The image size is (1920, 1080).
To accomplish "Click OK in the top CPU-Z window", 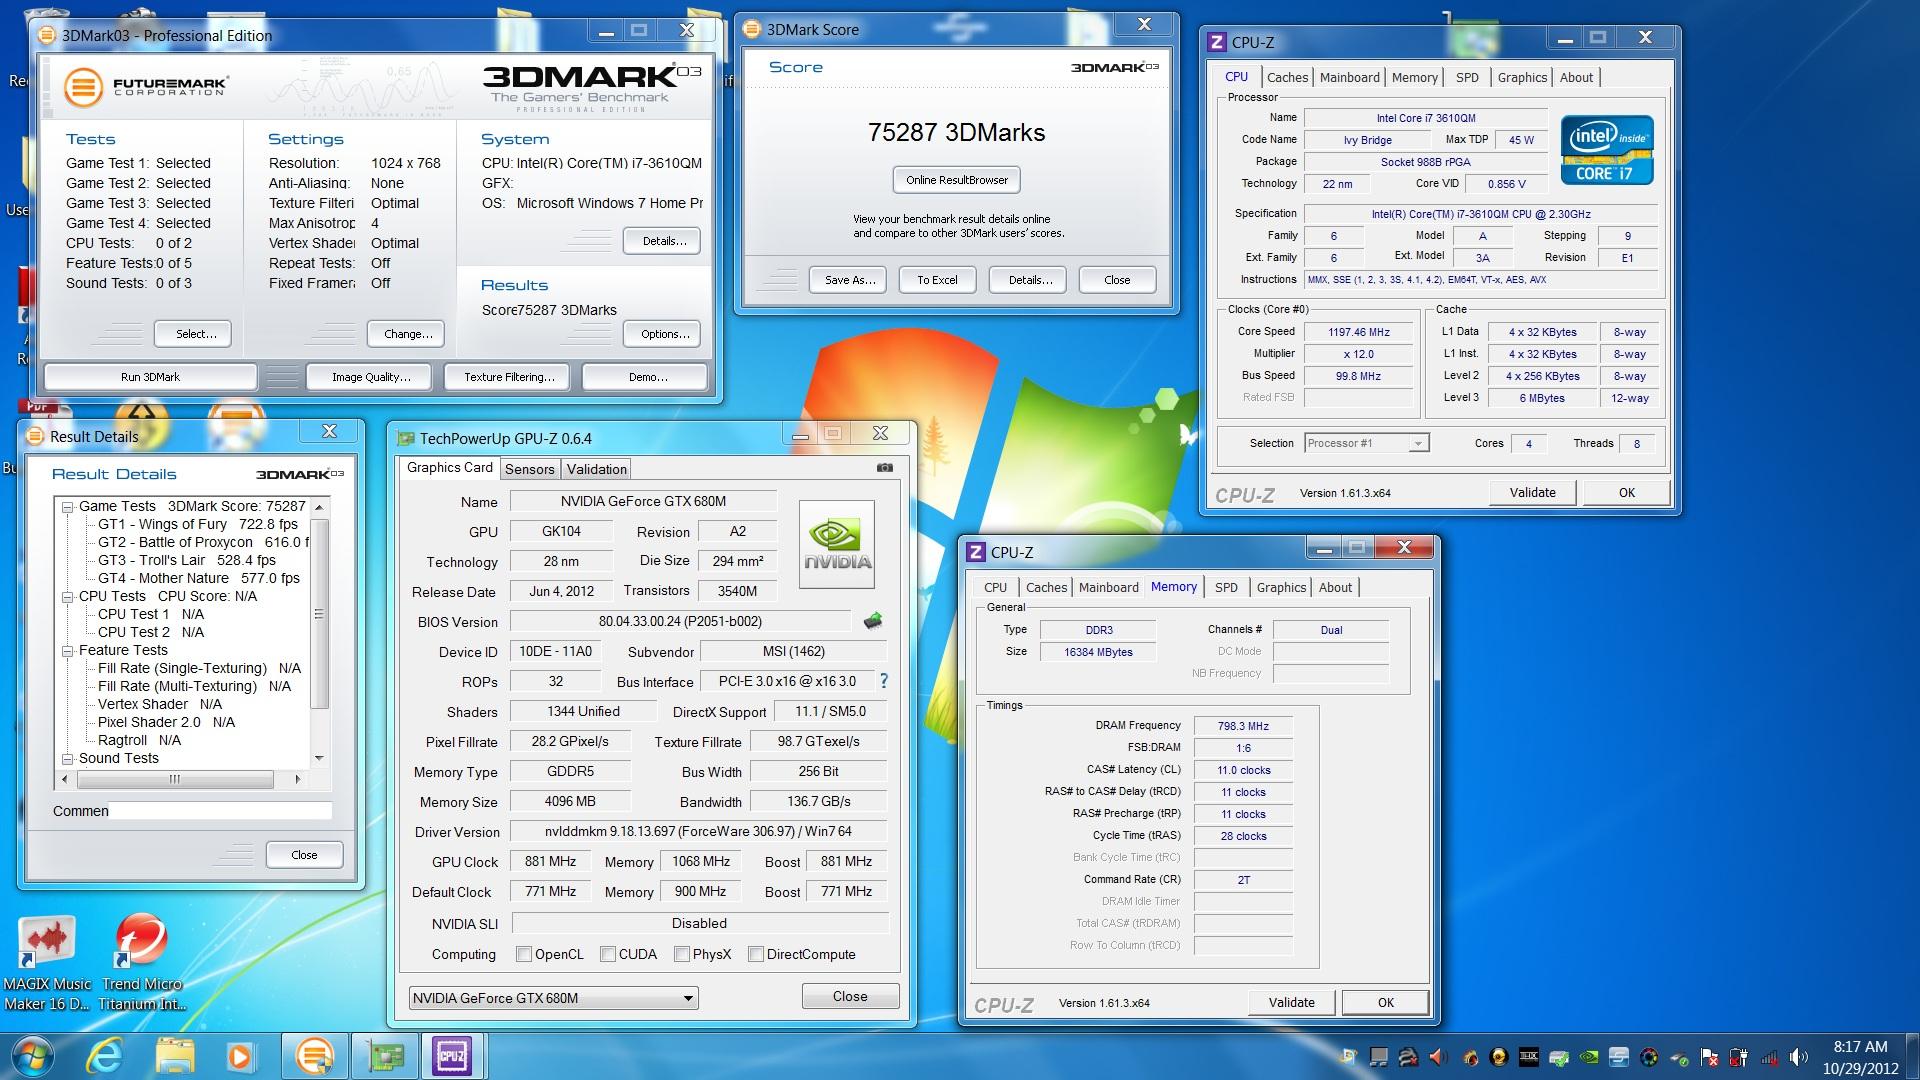I will pyautogui.click(x=1627, y=492).
